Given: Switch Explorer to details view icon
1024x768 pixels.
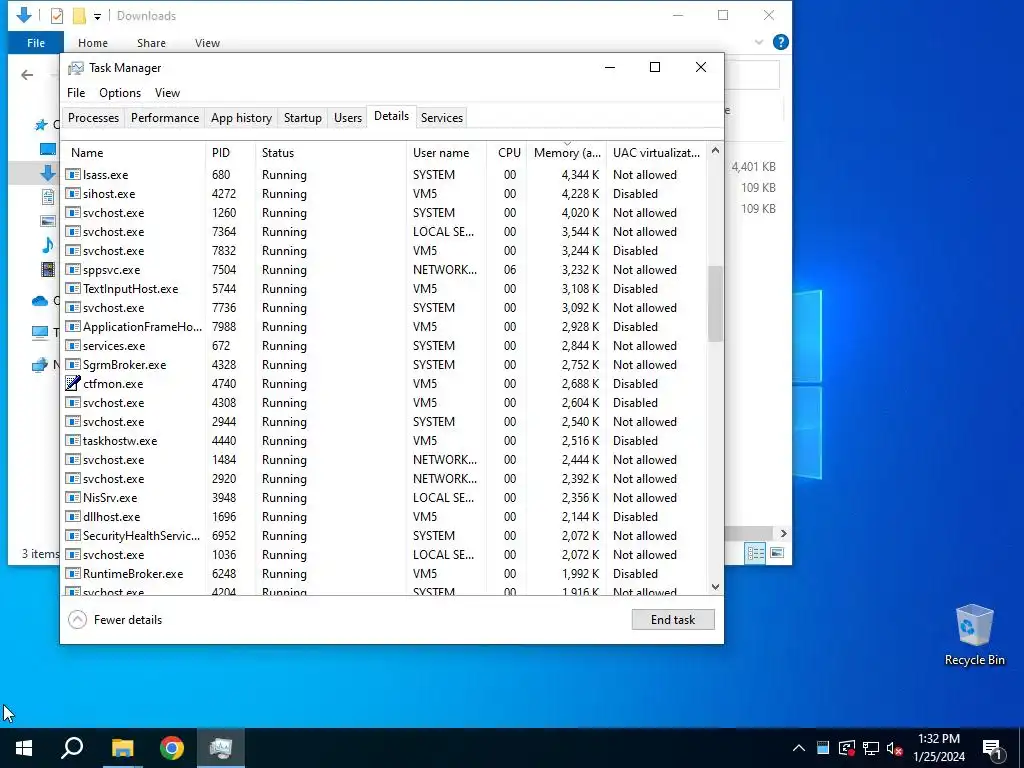Looking at the screenshot, I should pos(756,553).
